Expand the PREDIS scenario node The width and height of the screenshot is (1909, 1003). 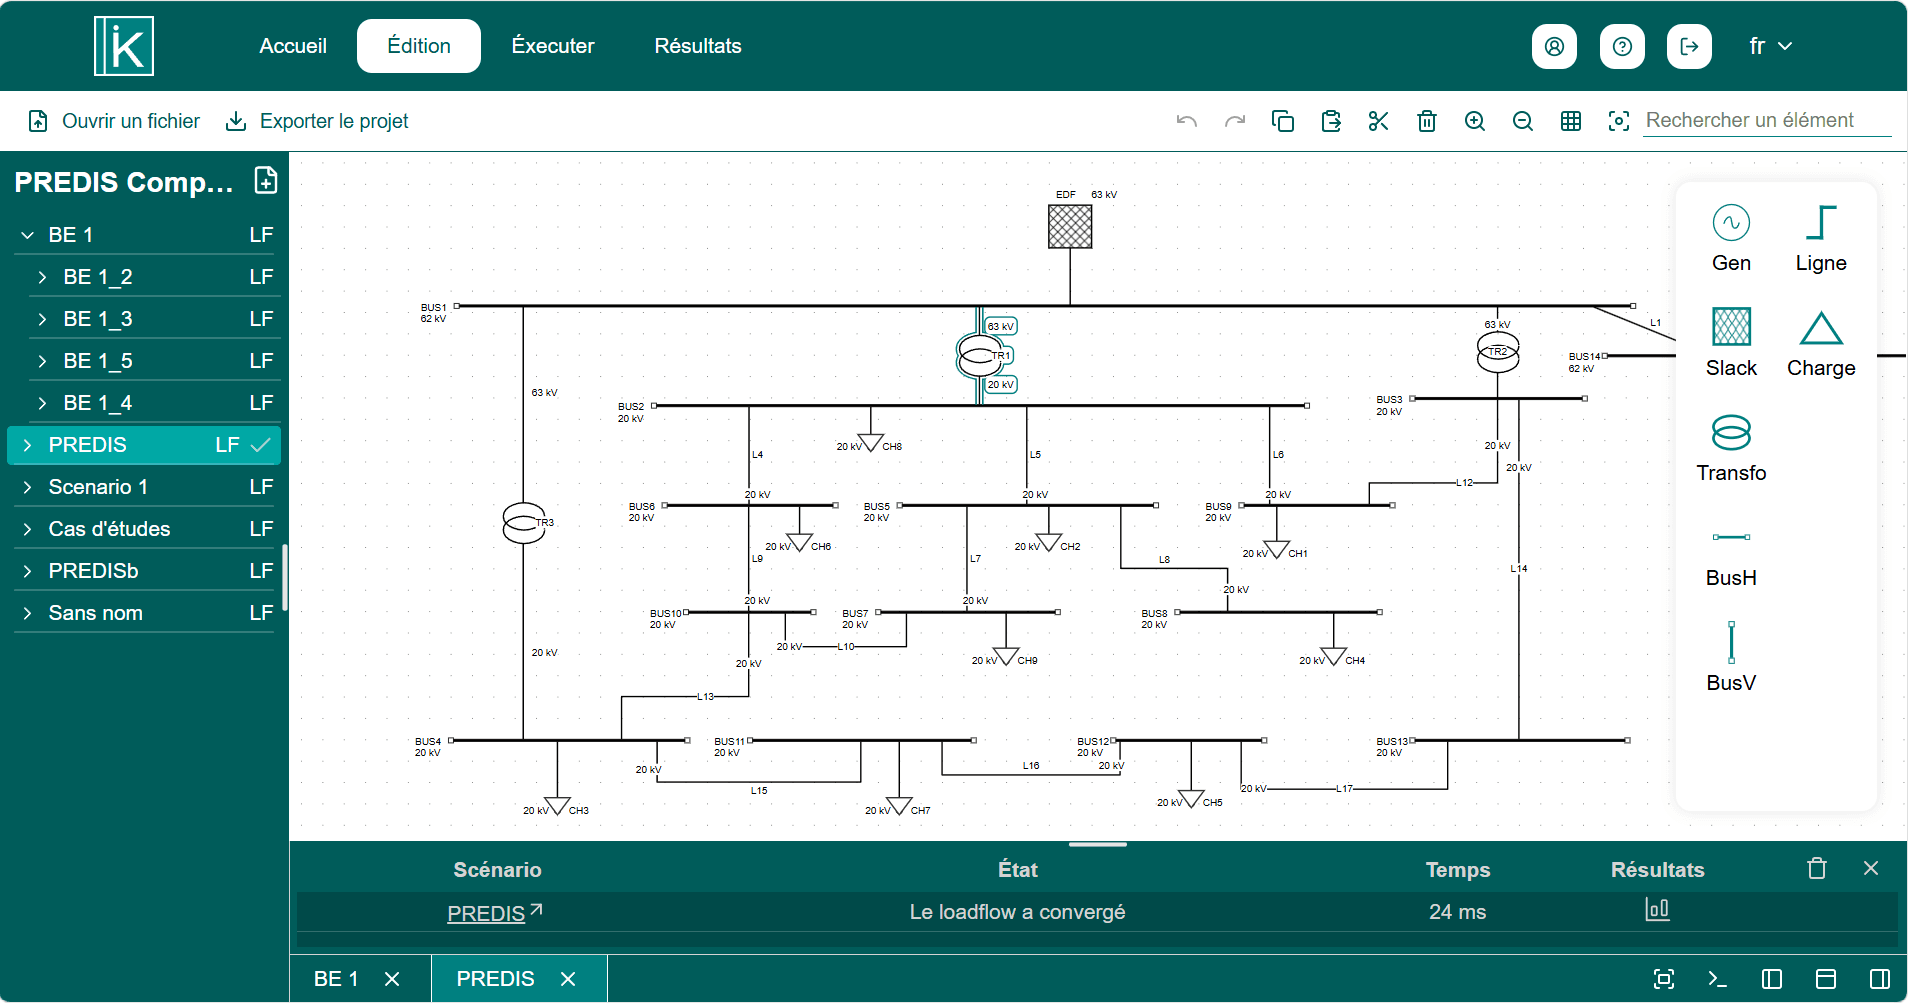[28, 445]
